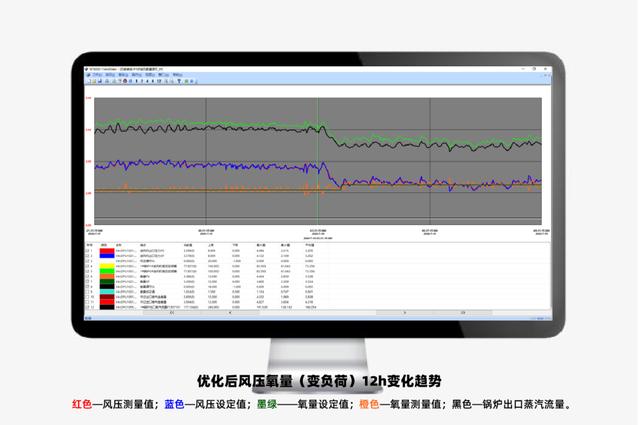Toggle the checkbox for row 2 blue trend
This screenshot has width=640, height=425.
tap(88, 256)
